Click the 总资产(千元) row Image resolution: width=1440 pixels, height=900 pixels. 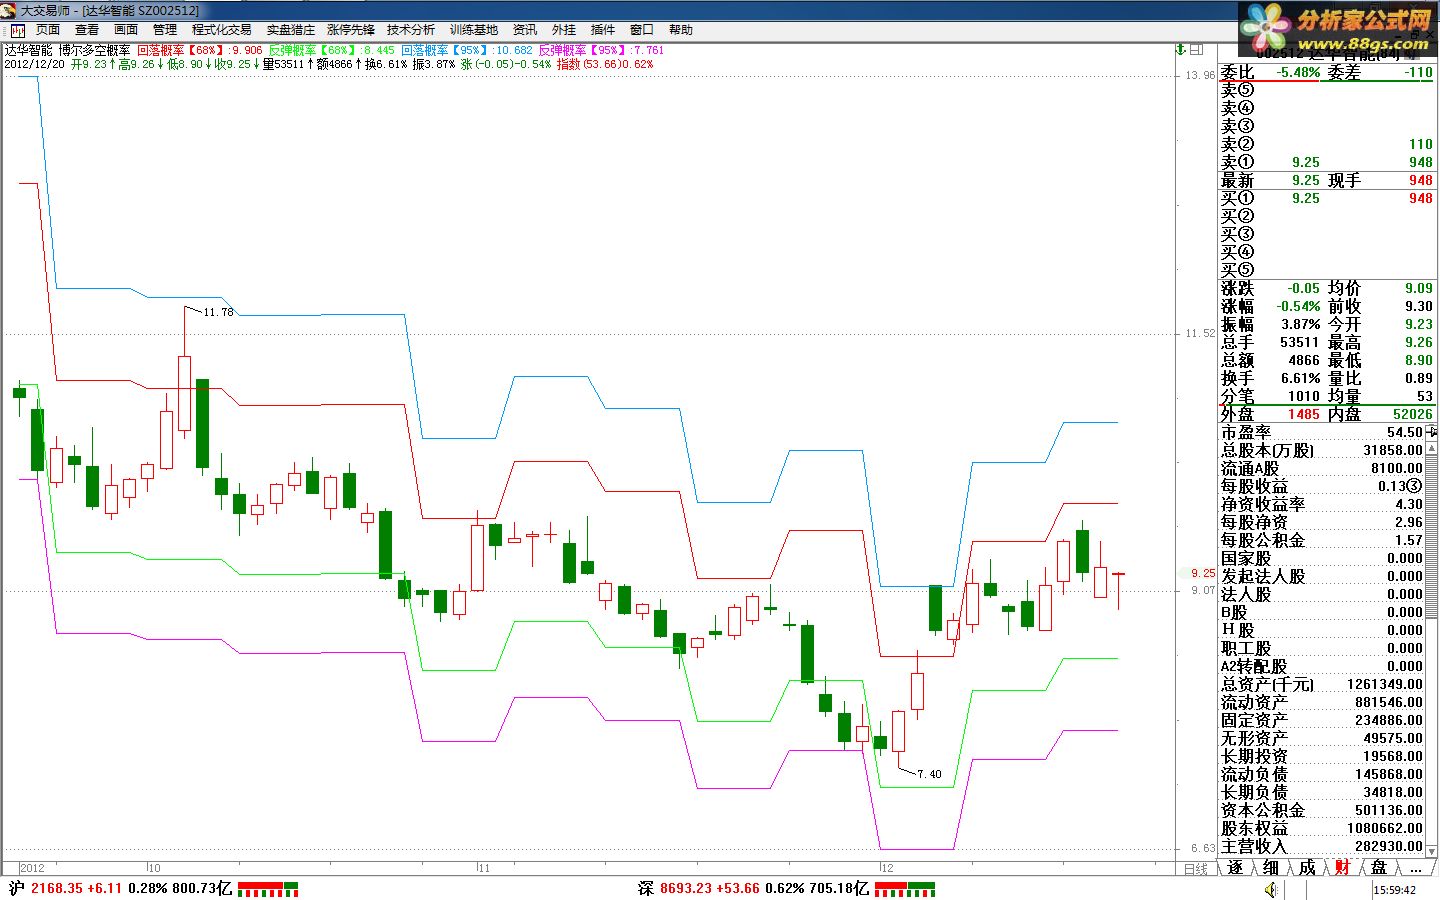click(x=1322, y=684)
